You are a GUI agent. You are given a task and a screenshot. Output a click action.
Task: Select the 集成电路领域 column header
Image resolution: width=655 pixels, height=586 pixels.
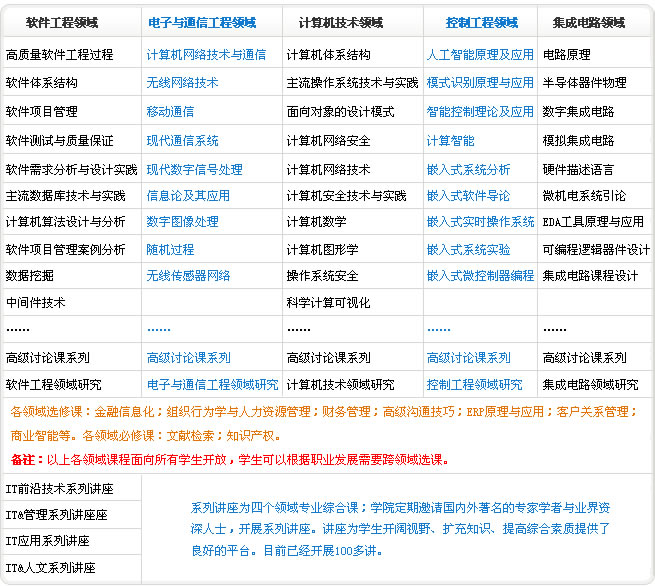[583, 23]
